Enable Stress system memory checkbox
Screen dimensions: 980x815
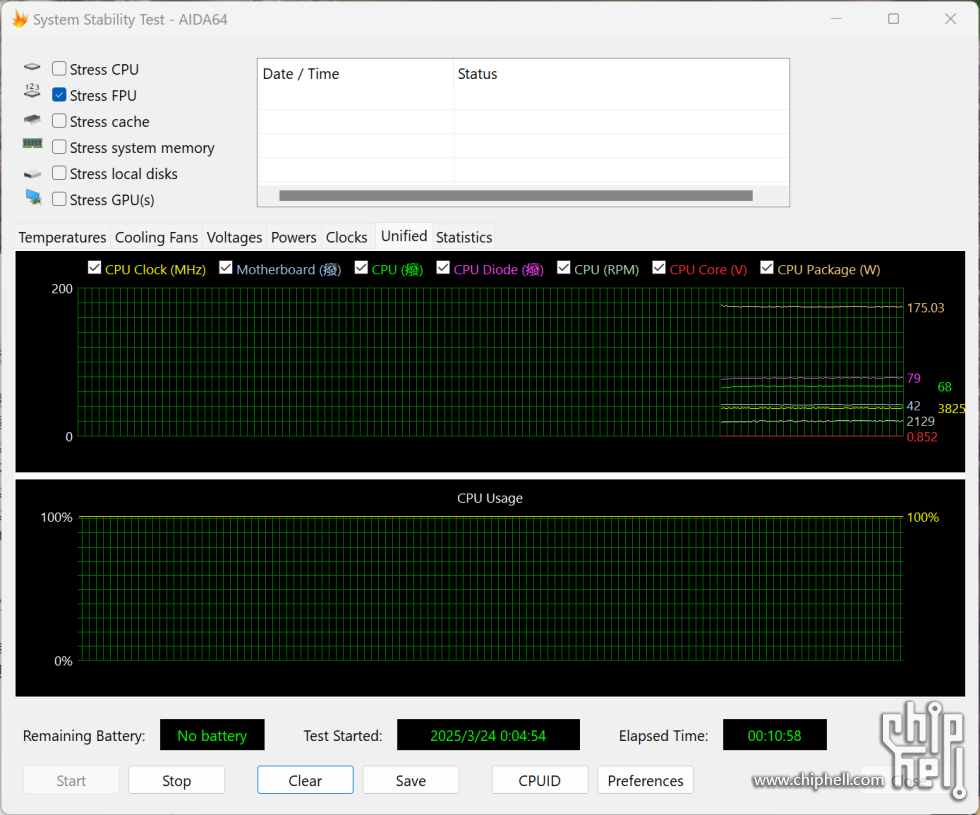[59, 147]
